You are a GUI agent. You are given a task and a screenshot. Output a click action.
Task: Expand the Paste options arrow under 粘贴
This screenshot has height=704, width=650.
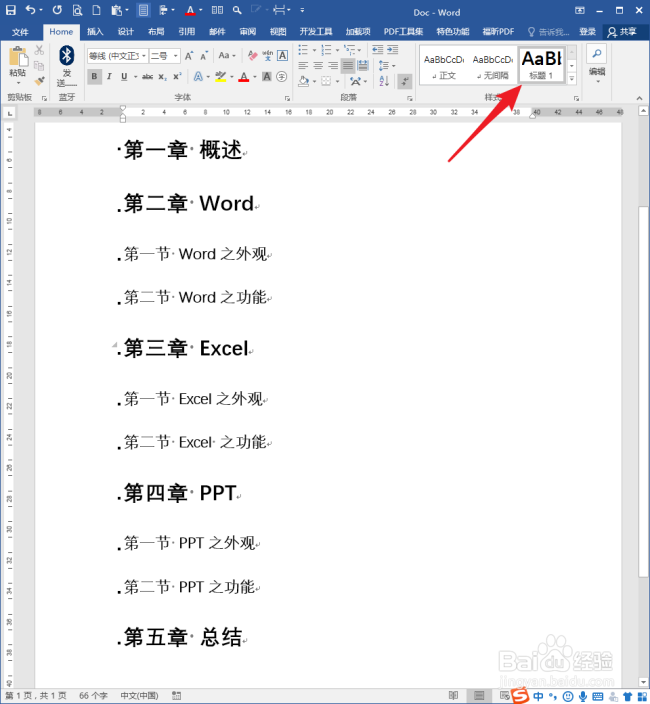(18, 83)
